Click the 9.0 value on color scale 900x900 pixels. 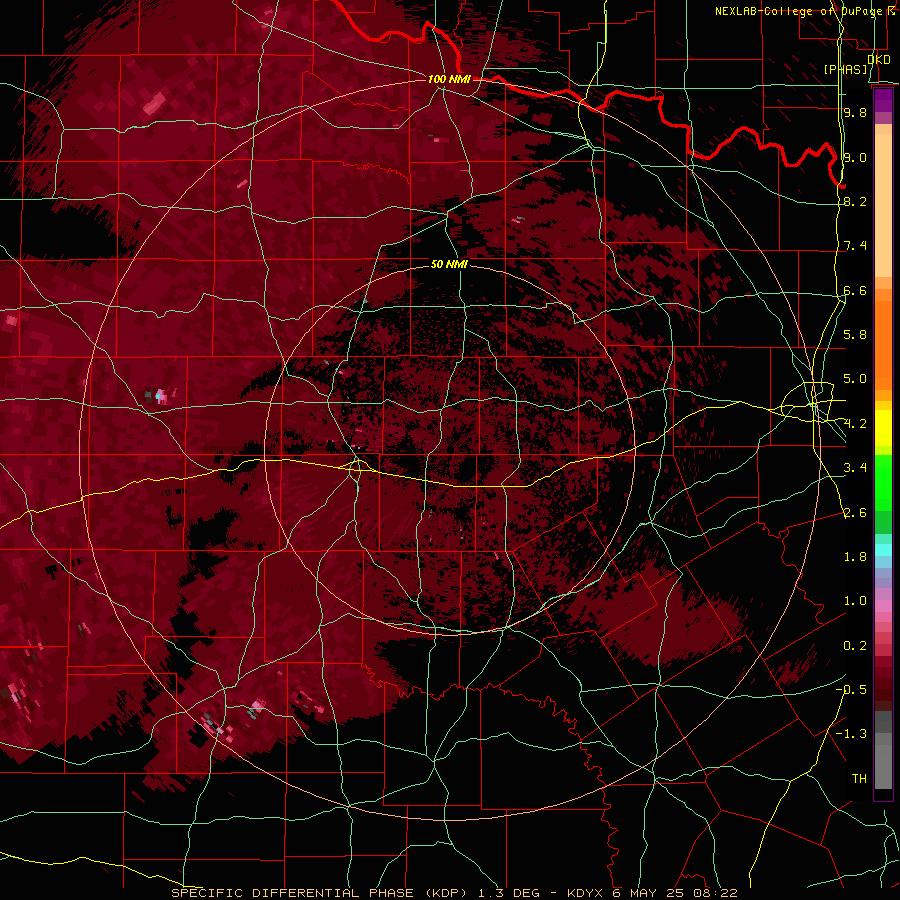pos(855,157)
